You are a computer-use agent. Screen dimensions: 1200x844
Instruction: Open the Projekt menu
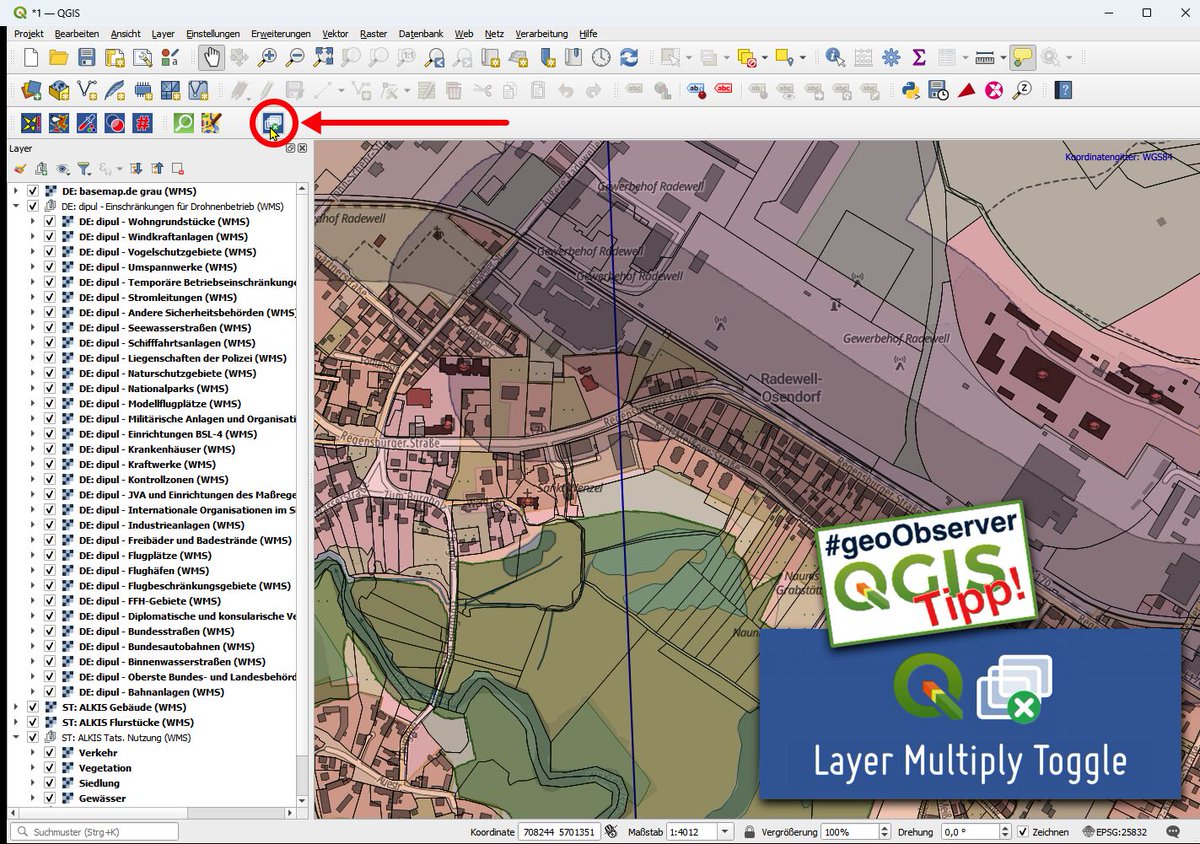29,33
